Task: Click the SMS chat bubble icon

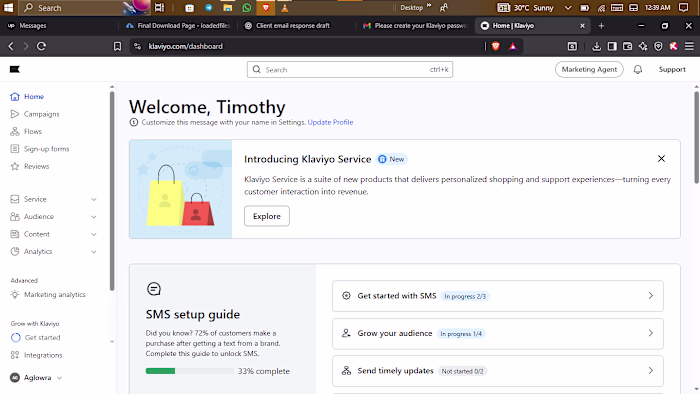Action: coord(154,289)
